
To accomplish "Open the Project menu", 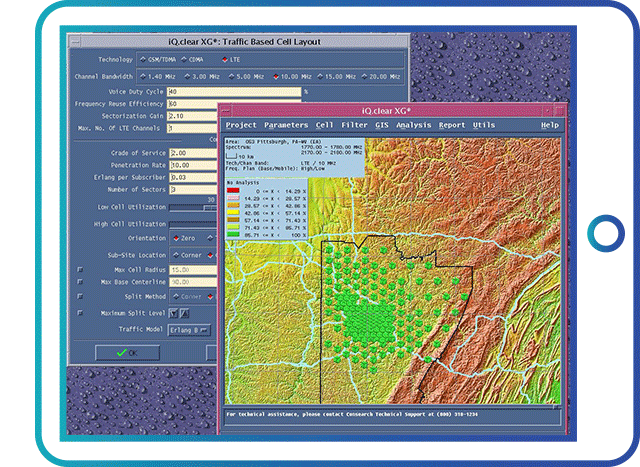I will [241, 125].
